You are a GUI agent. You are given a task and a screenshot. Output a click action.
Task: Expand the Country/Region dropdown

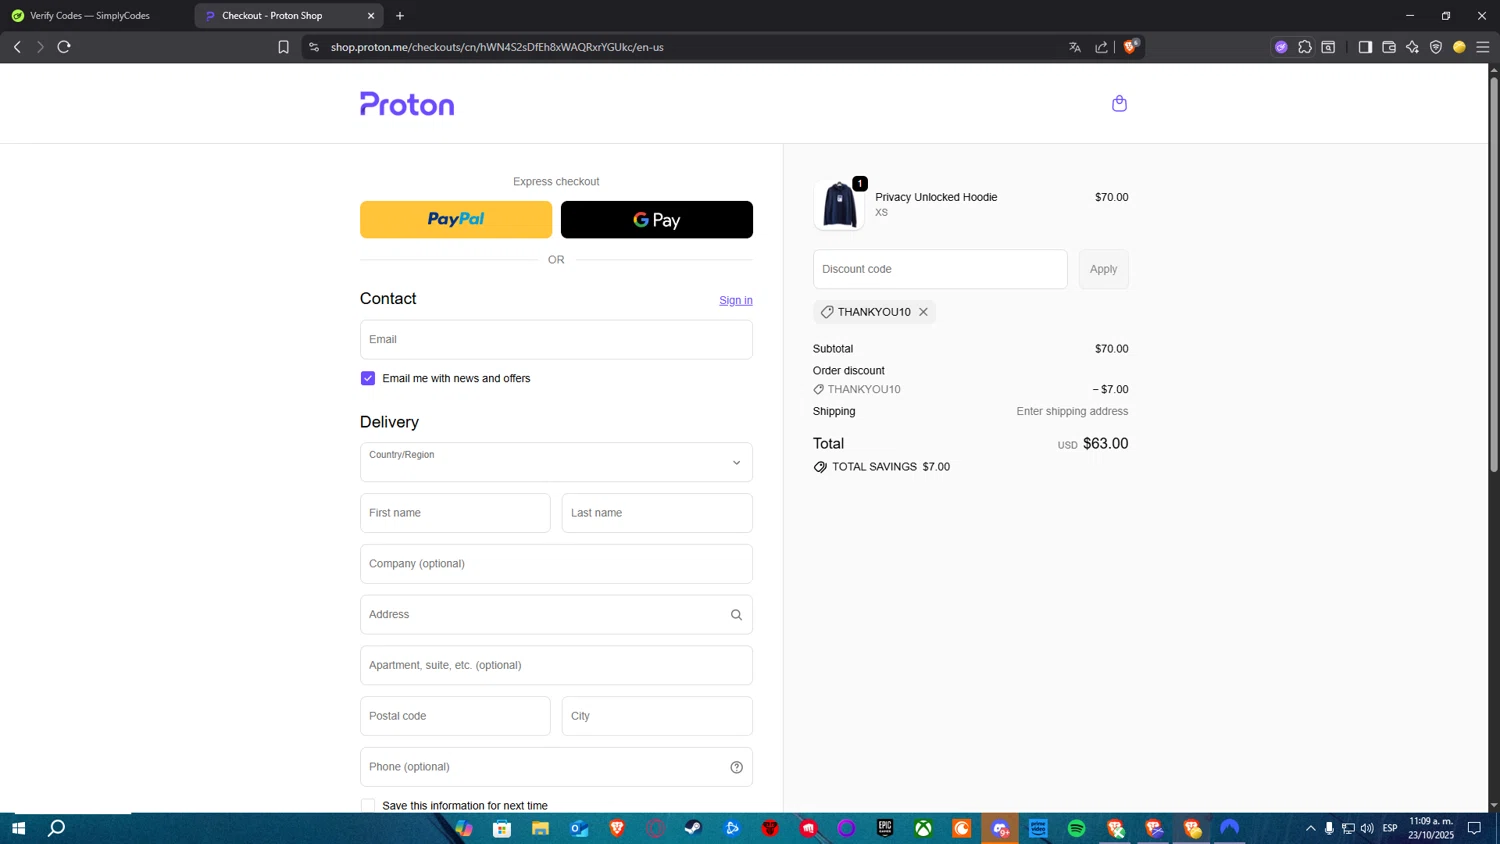point(556,463)
